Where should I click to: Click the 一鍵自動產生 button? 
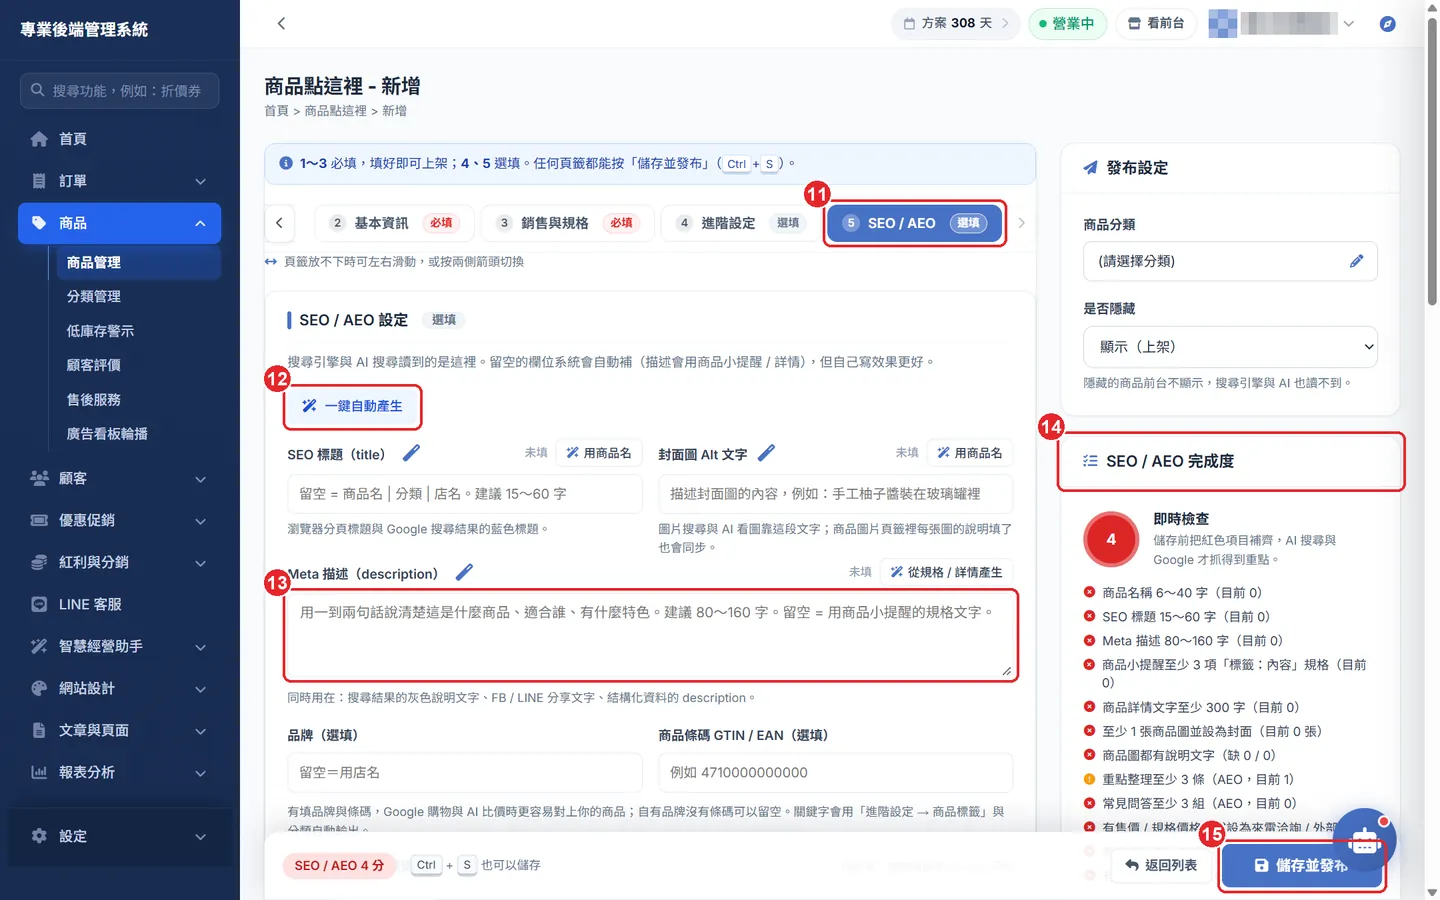(352, 406)
